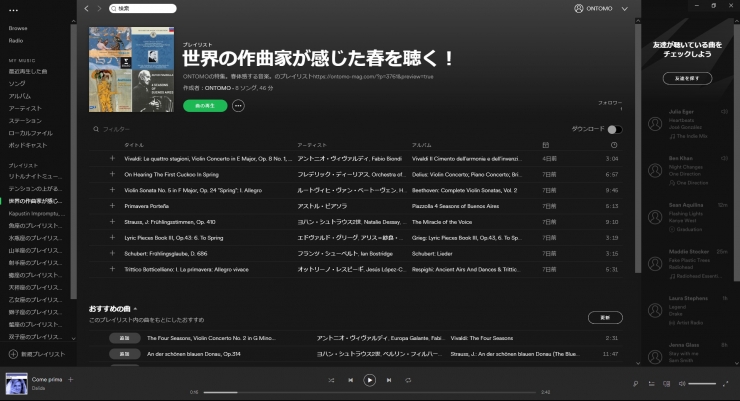Screen dimensions: 740x401
Task: Collapse the おすすめの曲 section
Action: click(135, 309)
